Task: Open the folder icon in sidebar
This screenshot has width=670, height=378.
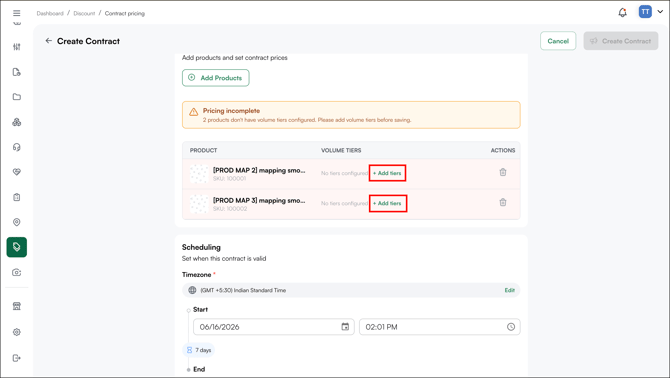Action: pyautogui.click(x=17, y=97)
